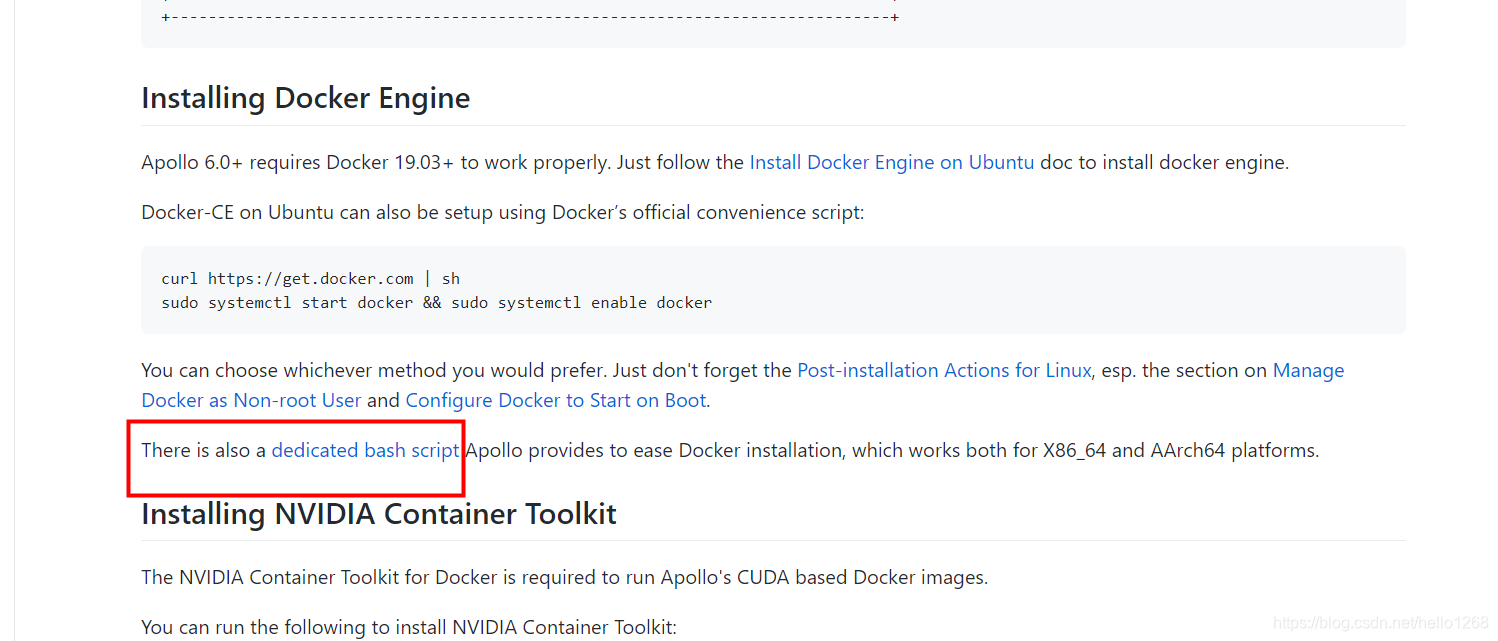This screenshot has height=641, width=1498.
Task: Click the Installing NVIDIA Container Toolkit heading
Action: coord(379,514)
